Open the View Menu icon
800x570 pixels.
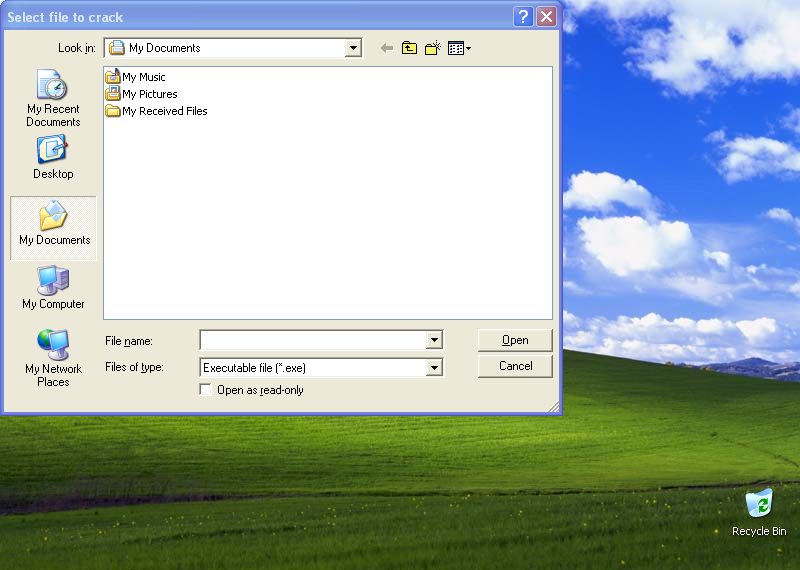pos(459,48)
